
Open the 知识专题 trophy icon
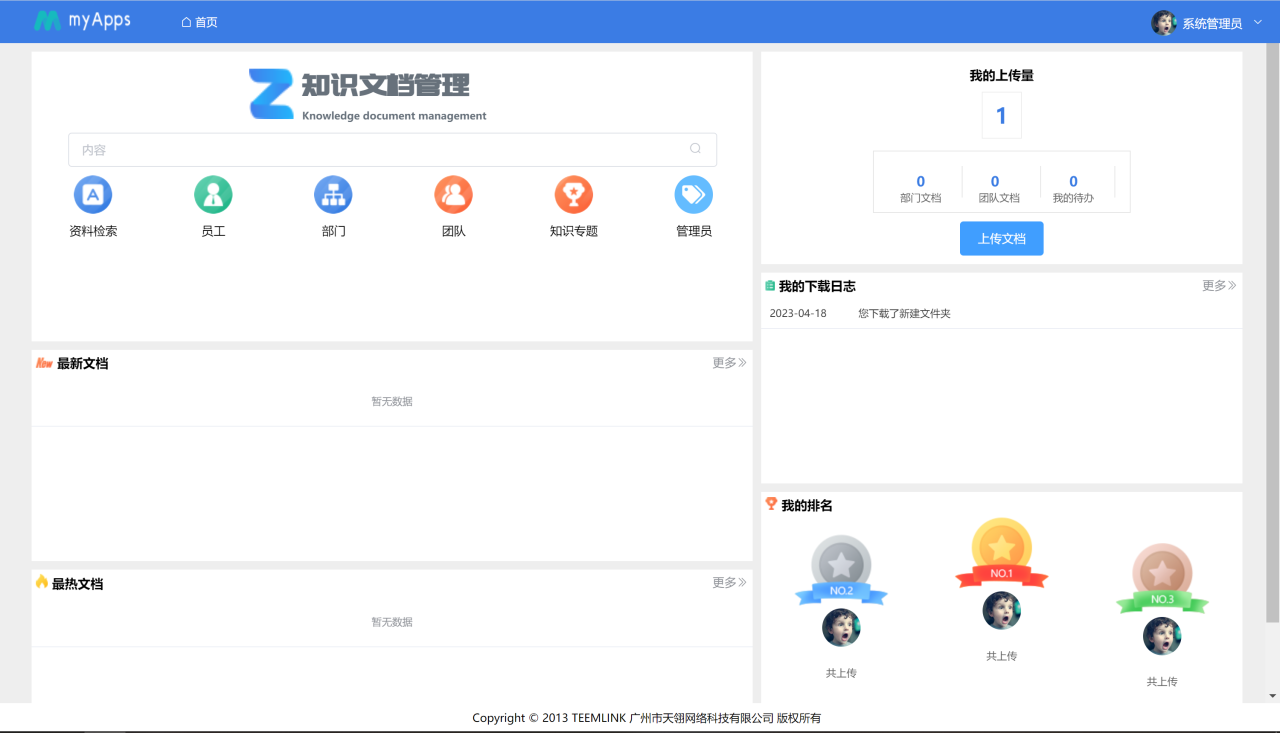click(573, 194)
